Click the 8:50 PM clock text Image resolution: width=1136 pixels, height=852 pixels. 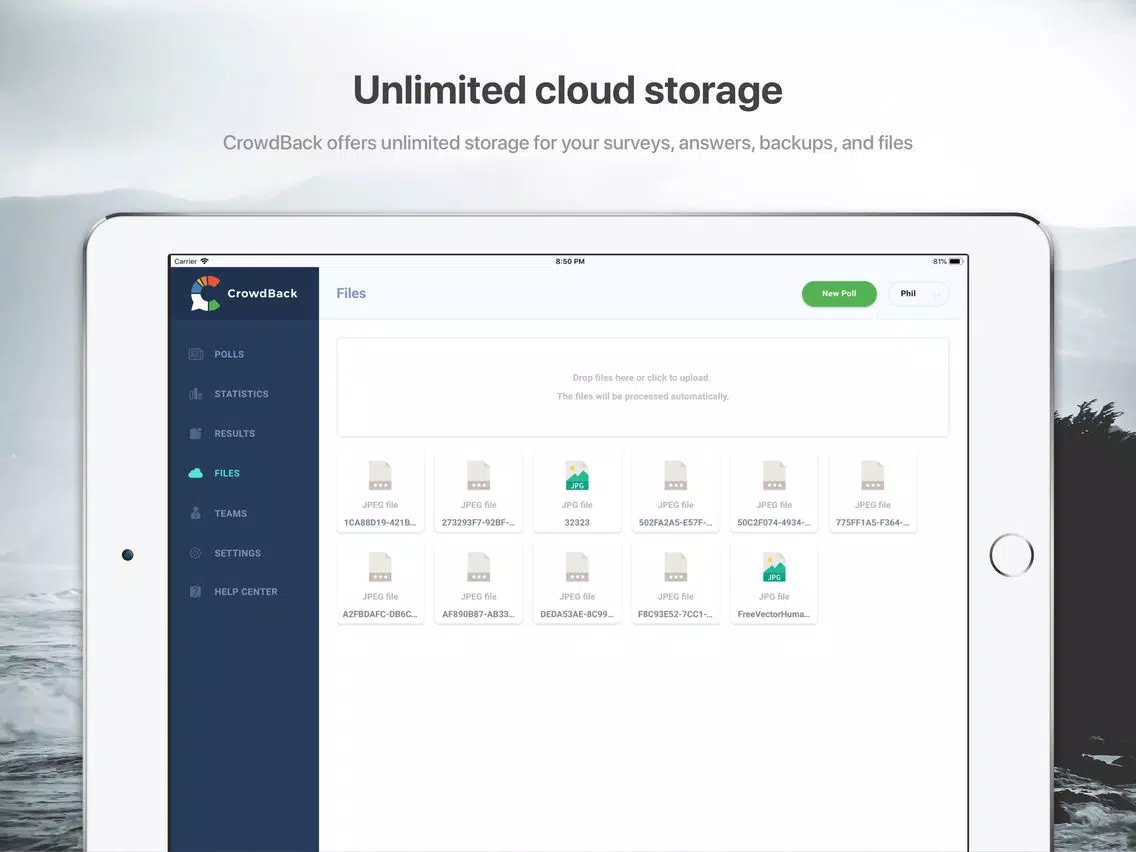570,262
